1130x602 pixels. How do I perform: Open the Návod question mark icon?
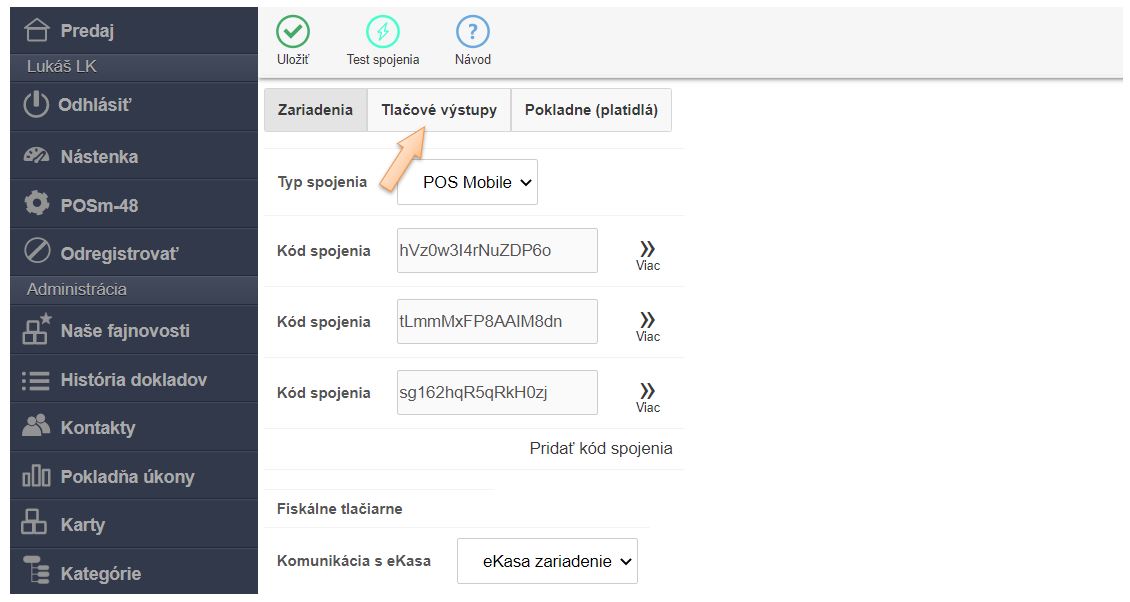473,32
